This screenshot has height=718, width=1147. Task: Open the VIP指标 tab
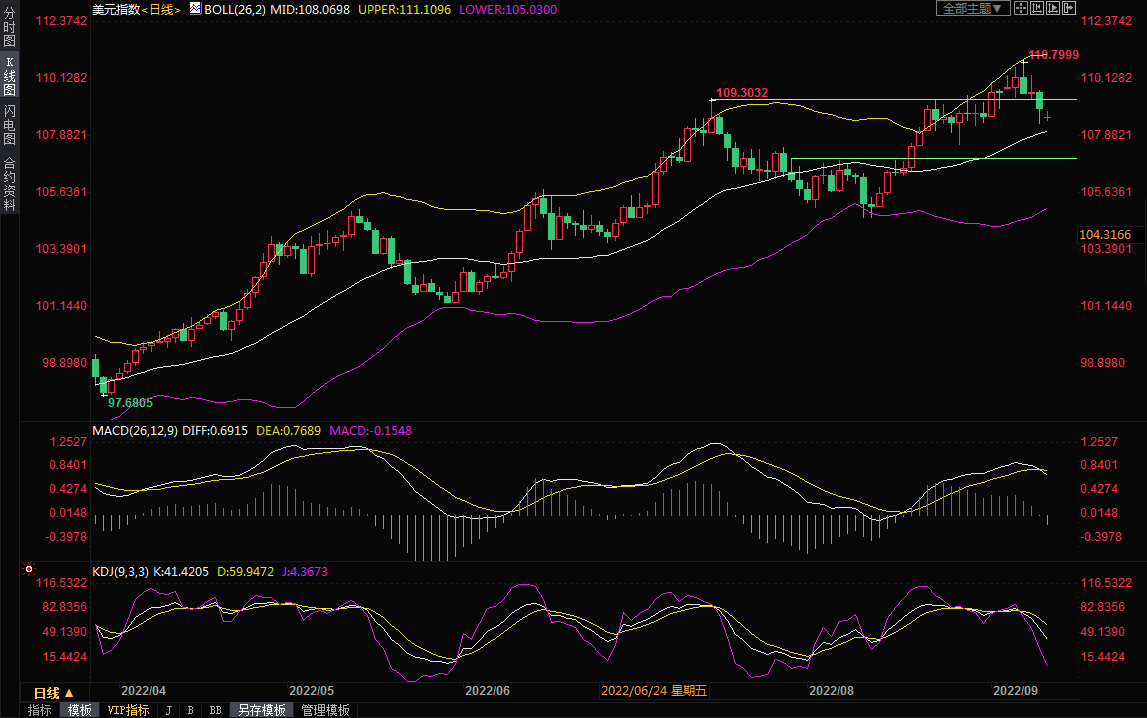(x=128, y=710)
